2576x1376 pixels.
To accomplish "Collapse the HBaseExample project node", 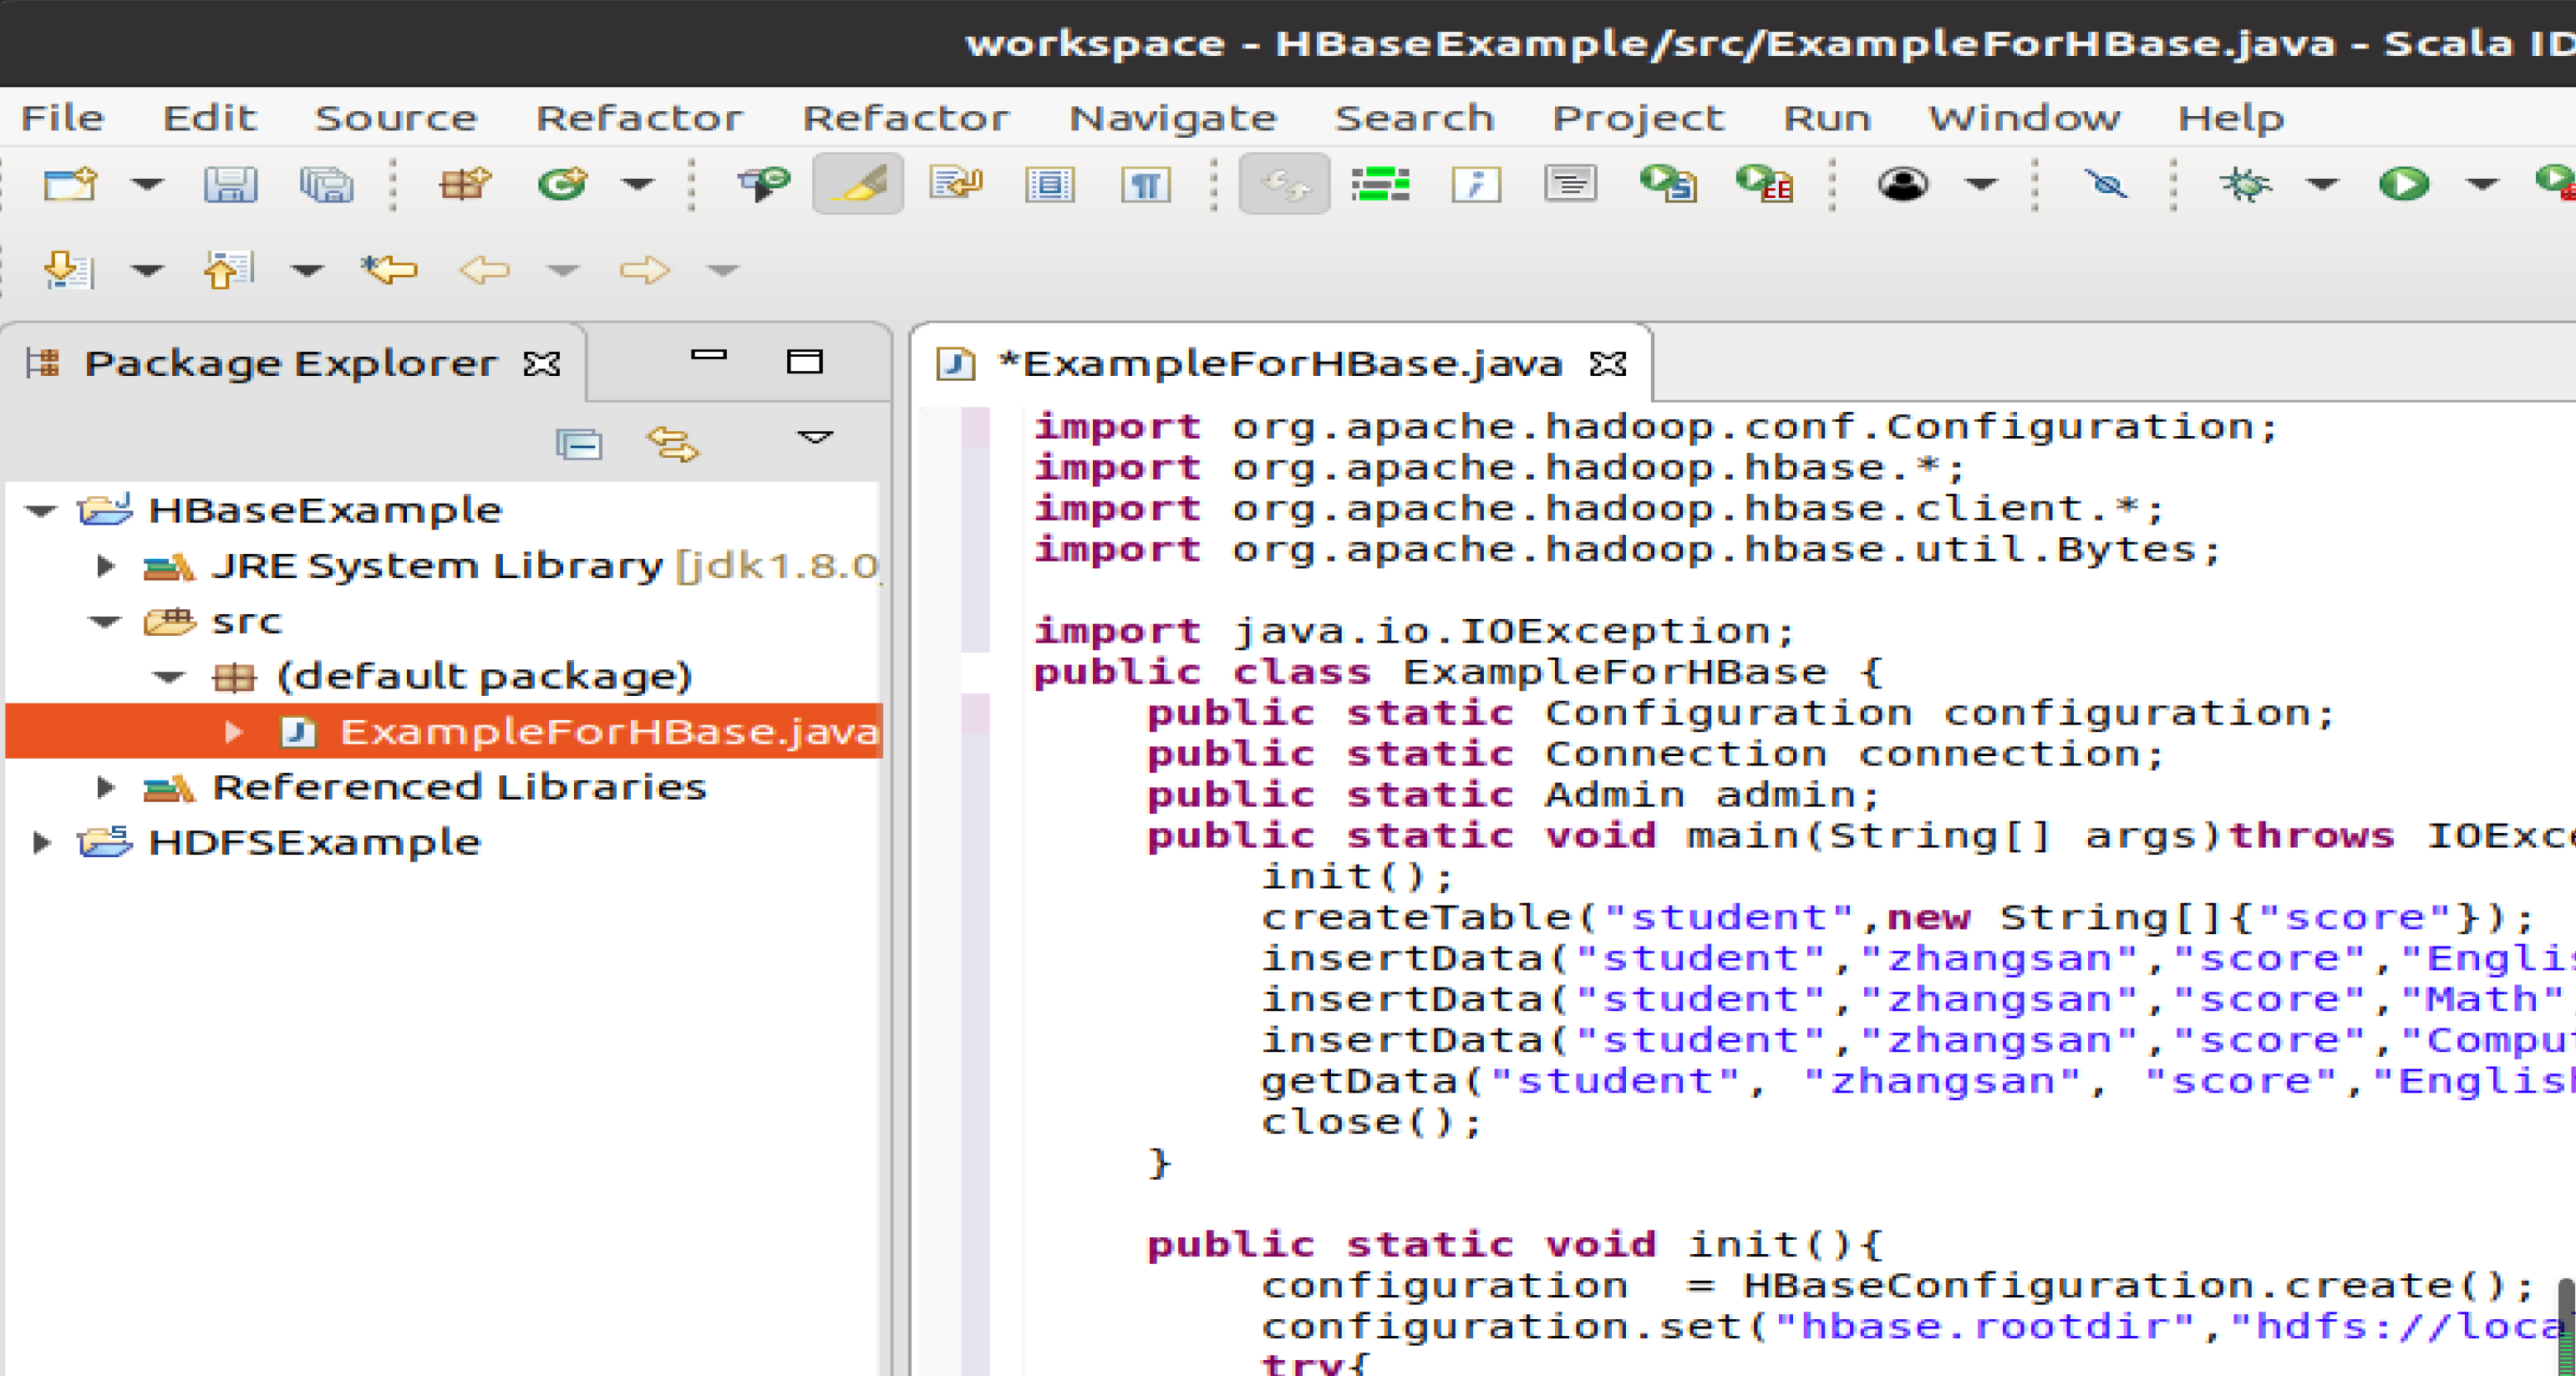I will [40, 511].
